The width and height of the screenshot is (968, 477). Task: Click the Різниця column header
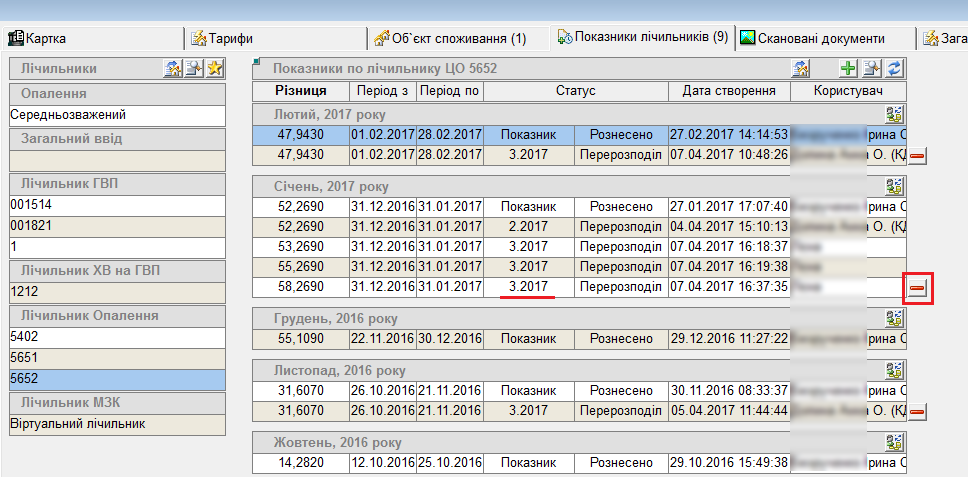pos(300,91)
